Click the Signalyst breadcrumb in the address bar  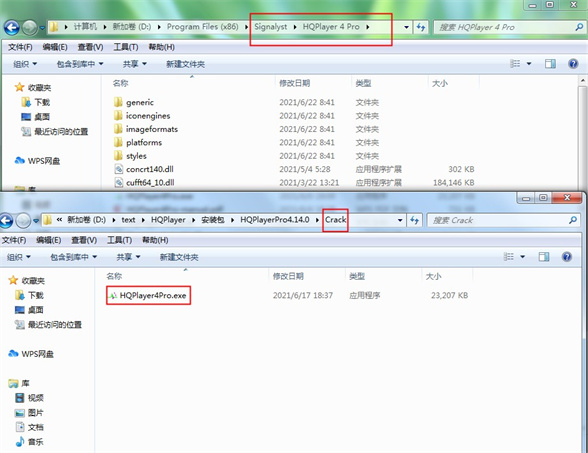pos(270,27)
